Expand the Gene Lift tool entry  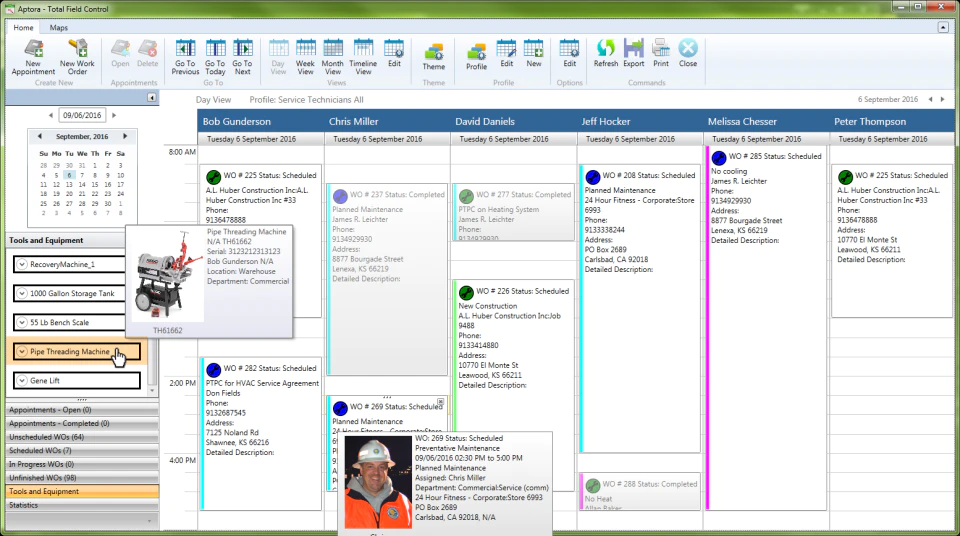pyautogui.click(x=22, y=380)
